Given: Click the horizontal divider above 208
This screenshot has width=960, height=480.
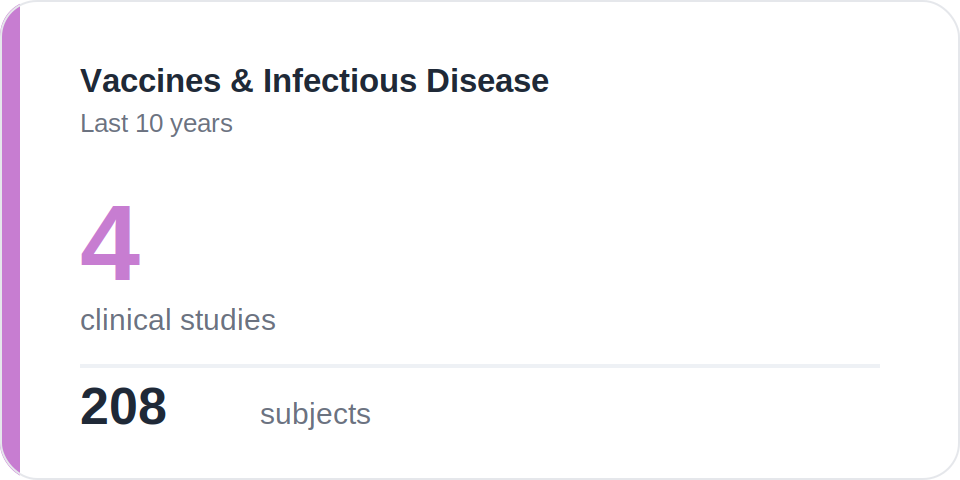Looking at the screenshot, I should (480, 366).
